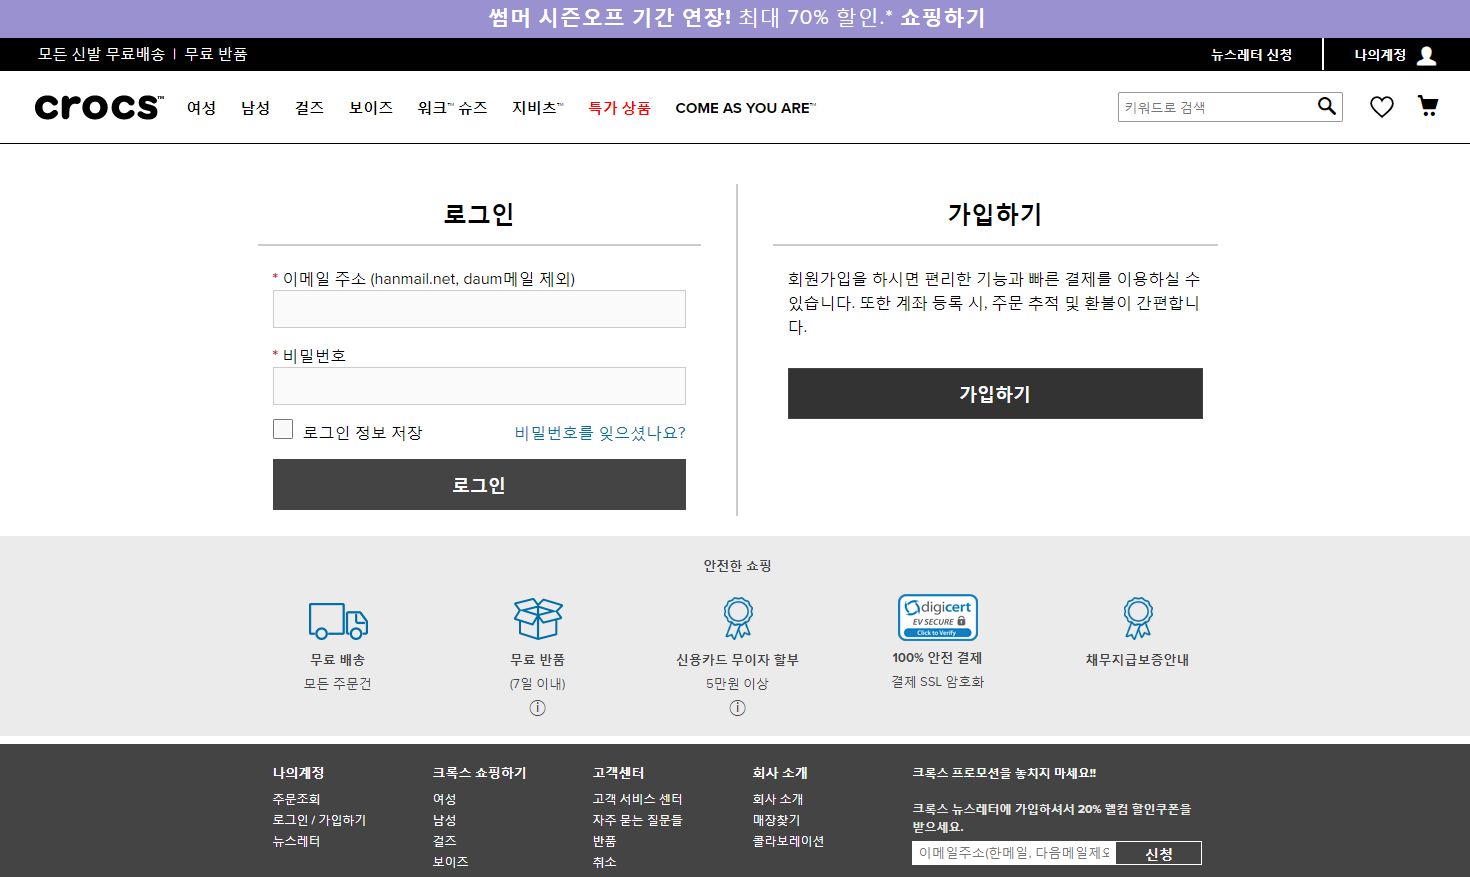
Task: Click footer 반품 link
Action: tap(604, 841)
